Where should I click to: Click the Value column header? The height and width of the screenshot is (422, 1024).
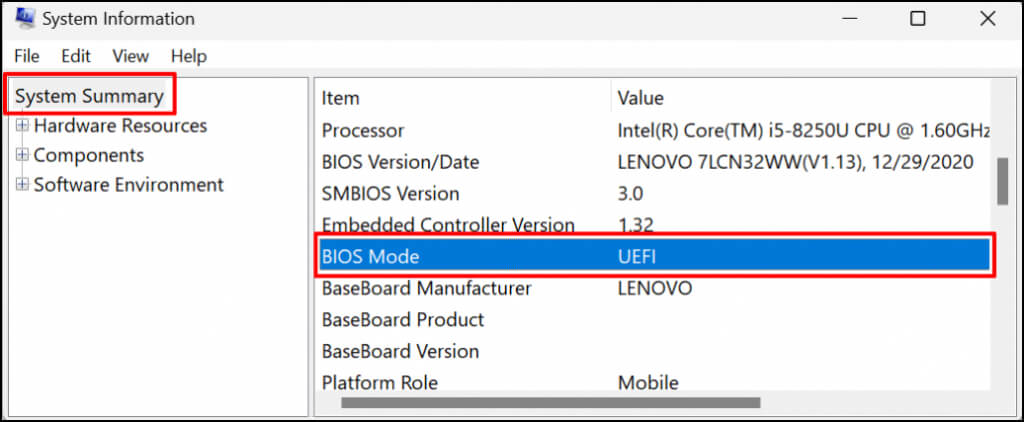click(641, 98)
